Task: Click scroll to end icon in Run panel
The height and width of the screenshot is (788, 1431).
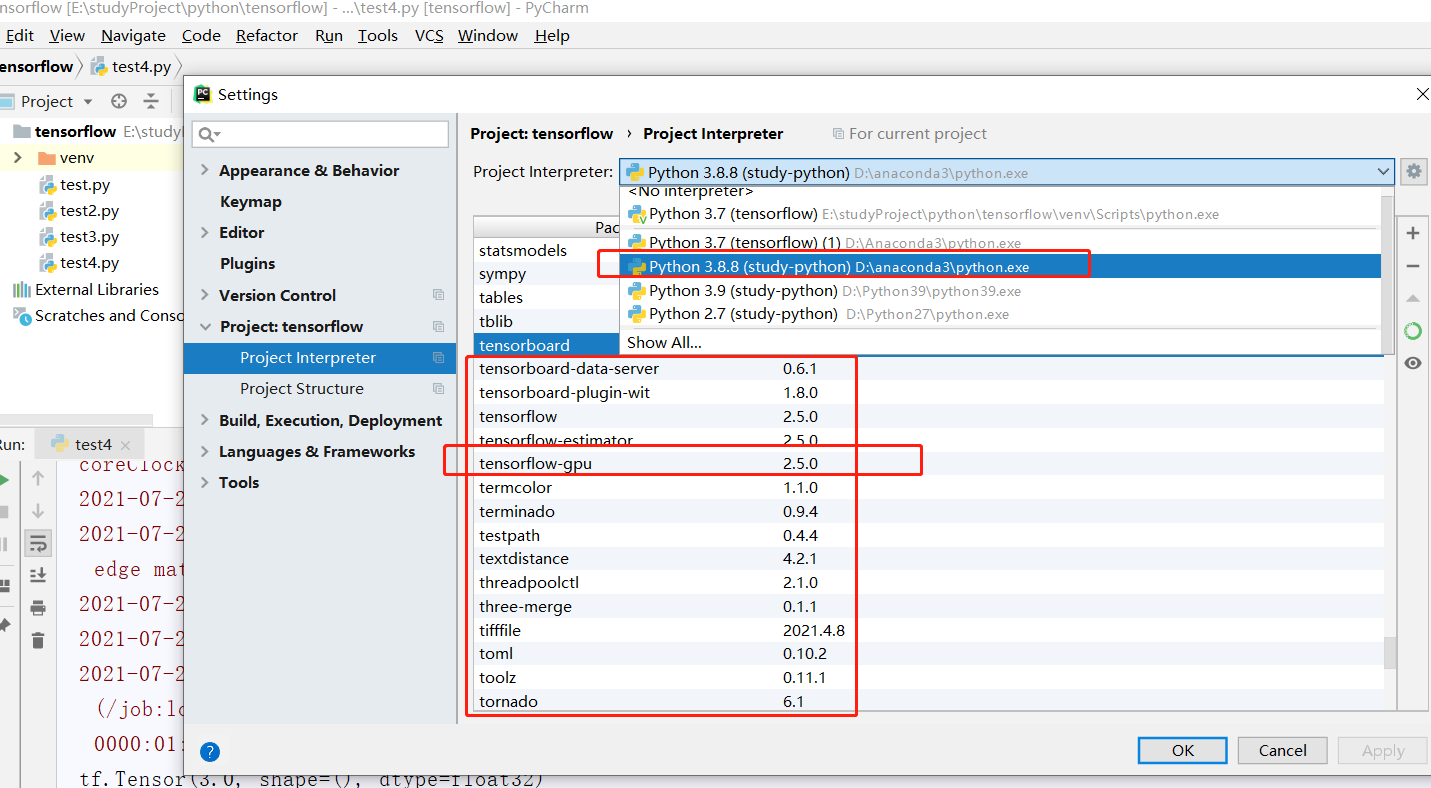Action: [x=38, y=575]
